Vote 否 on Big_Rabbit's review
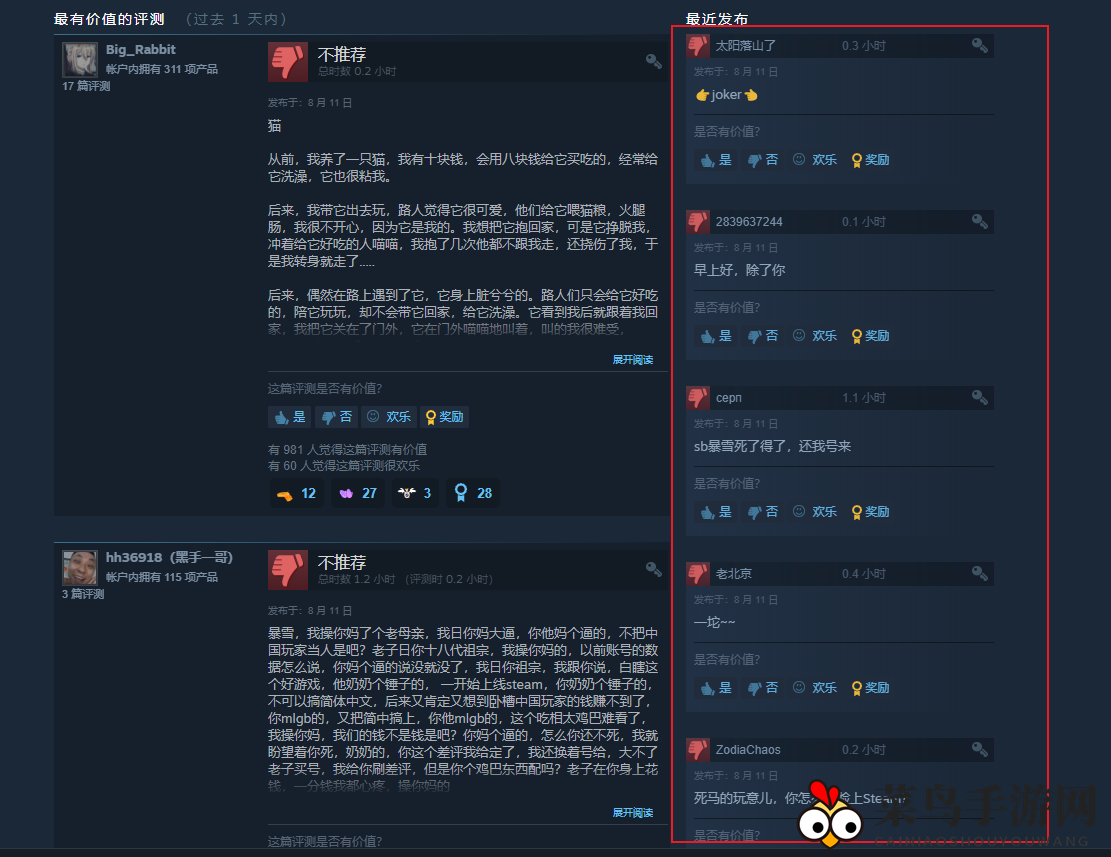Screen dimensions: 1111x857 coord(337,416)
